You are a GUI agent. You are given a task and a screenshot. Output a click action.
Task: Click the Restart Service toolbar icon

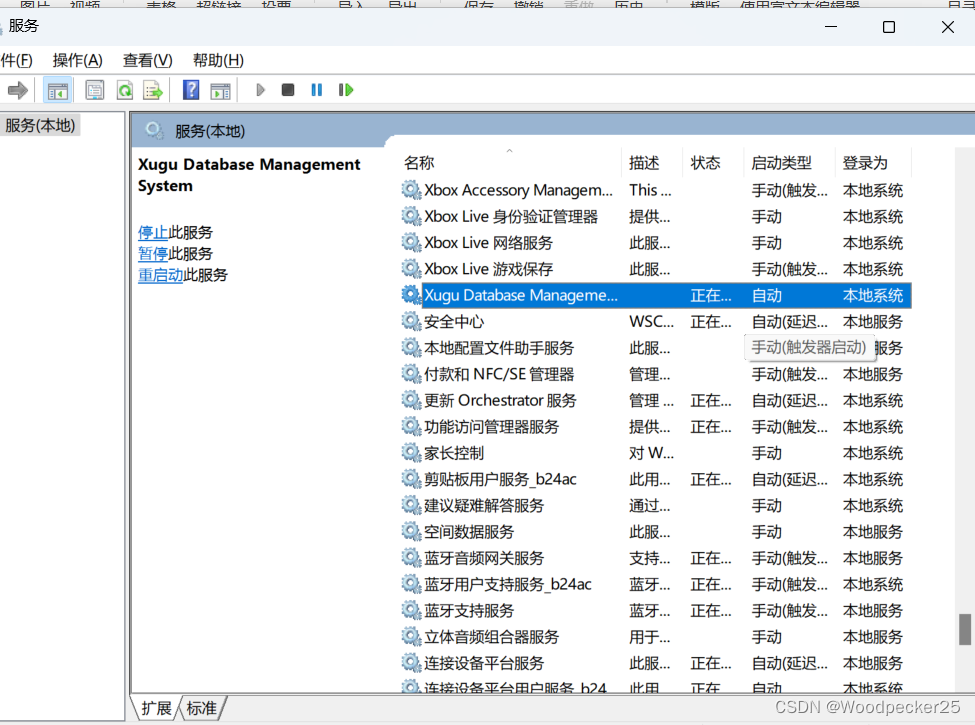346,90
